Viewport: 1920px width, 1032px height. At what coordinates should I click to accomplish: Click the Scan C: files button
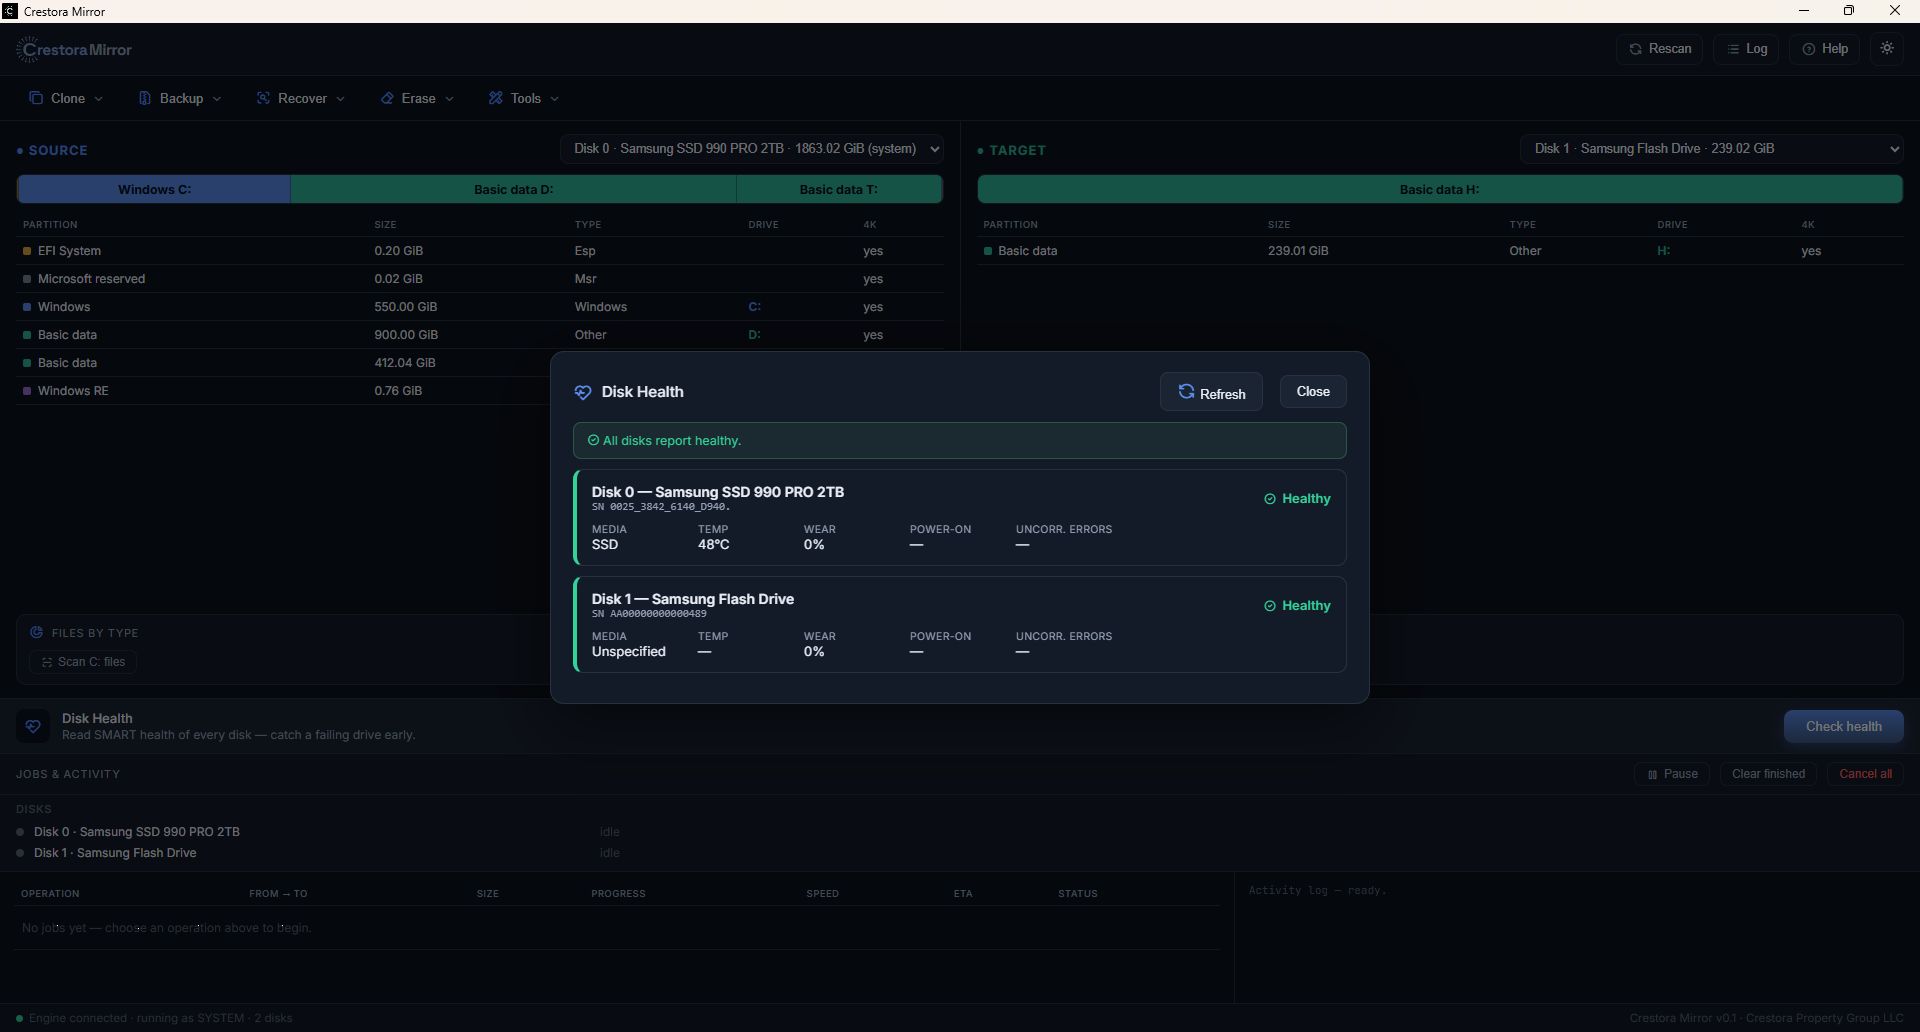click(83, 662)
